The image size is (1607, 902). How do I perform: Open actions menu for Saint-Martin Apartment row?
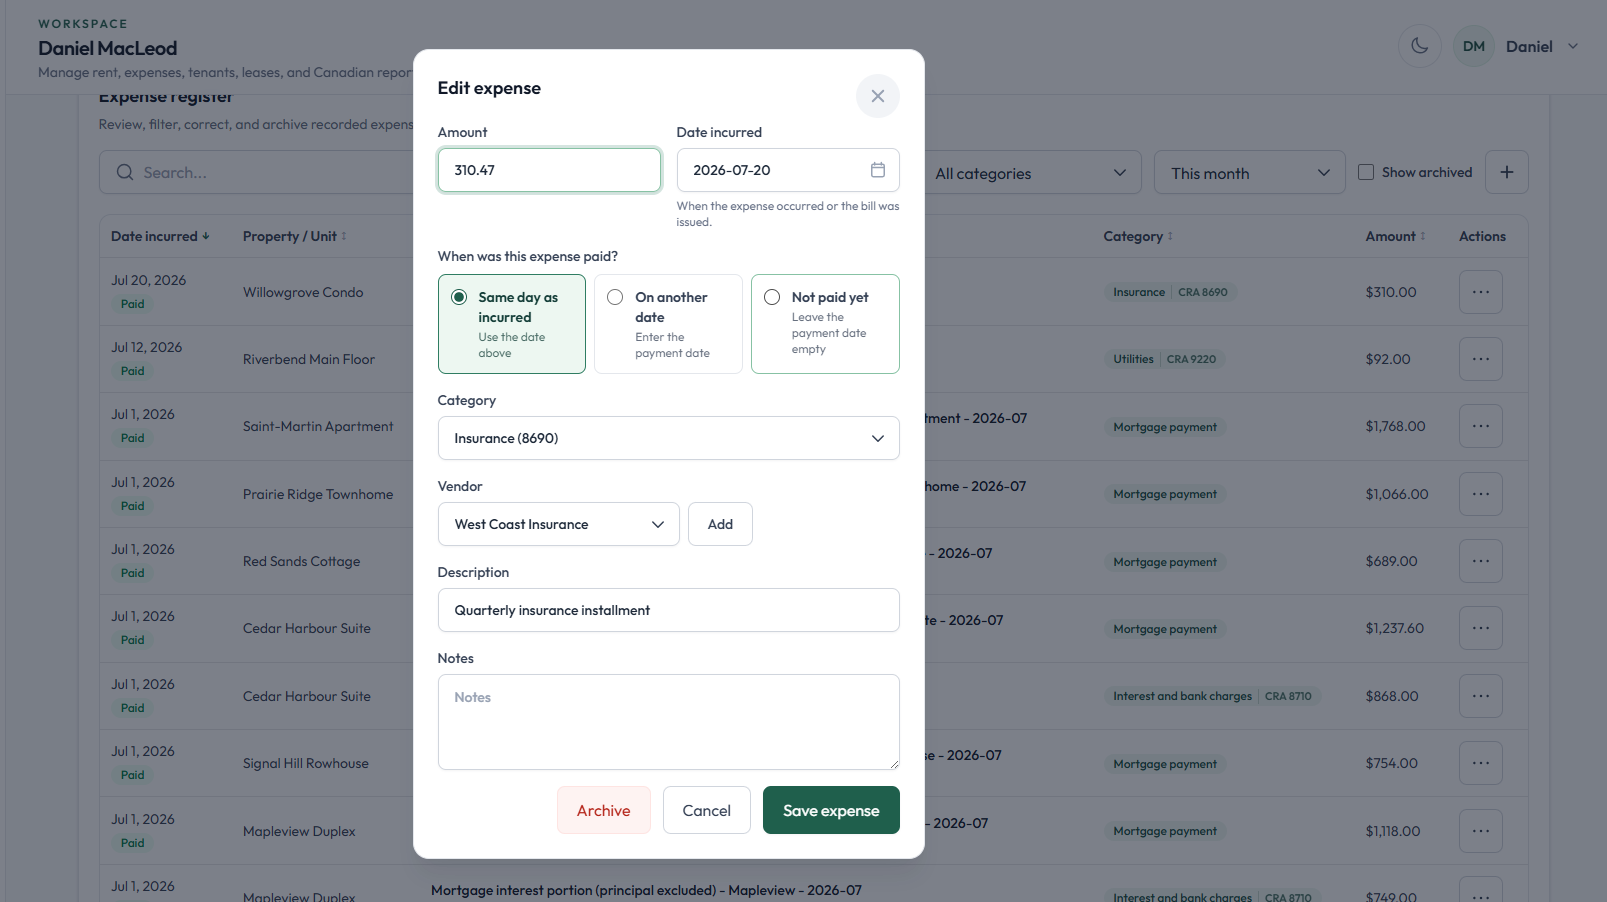(1480, 426)
